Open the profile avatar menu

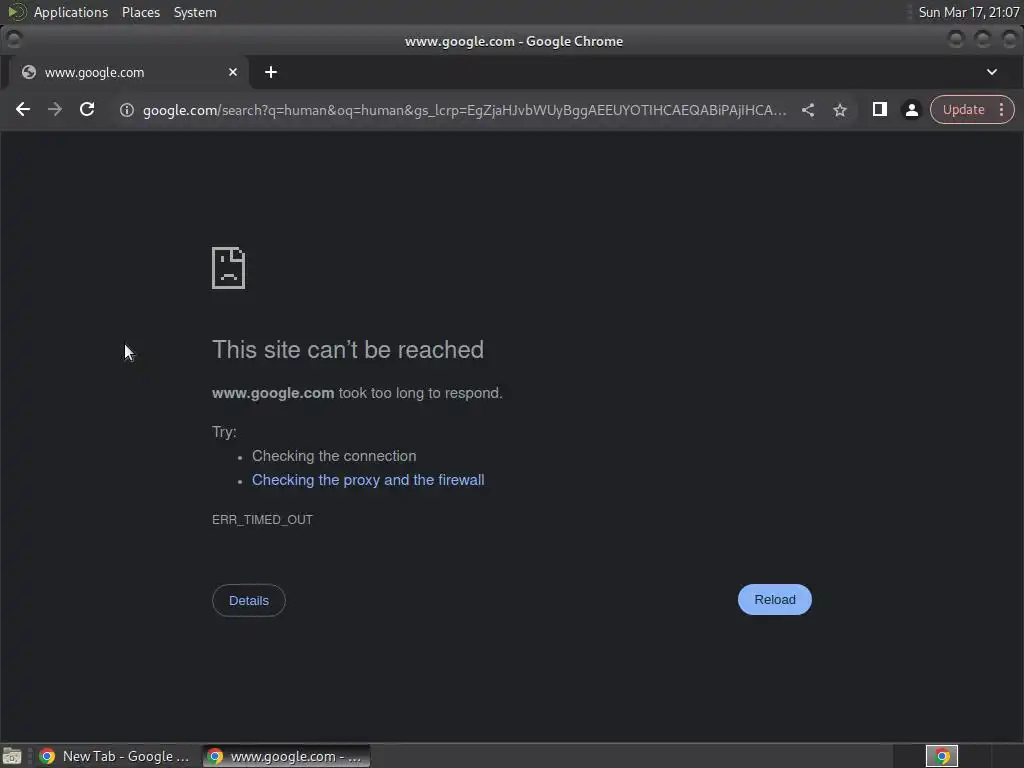912,110
